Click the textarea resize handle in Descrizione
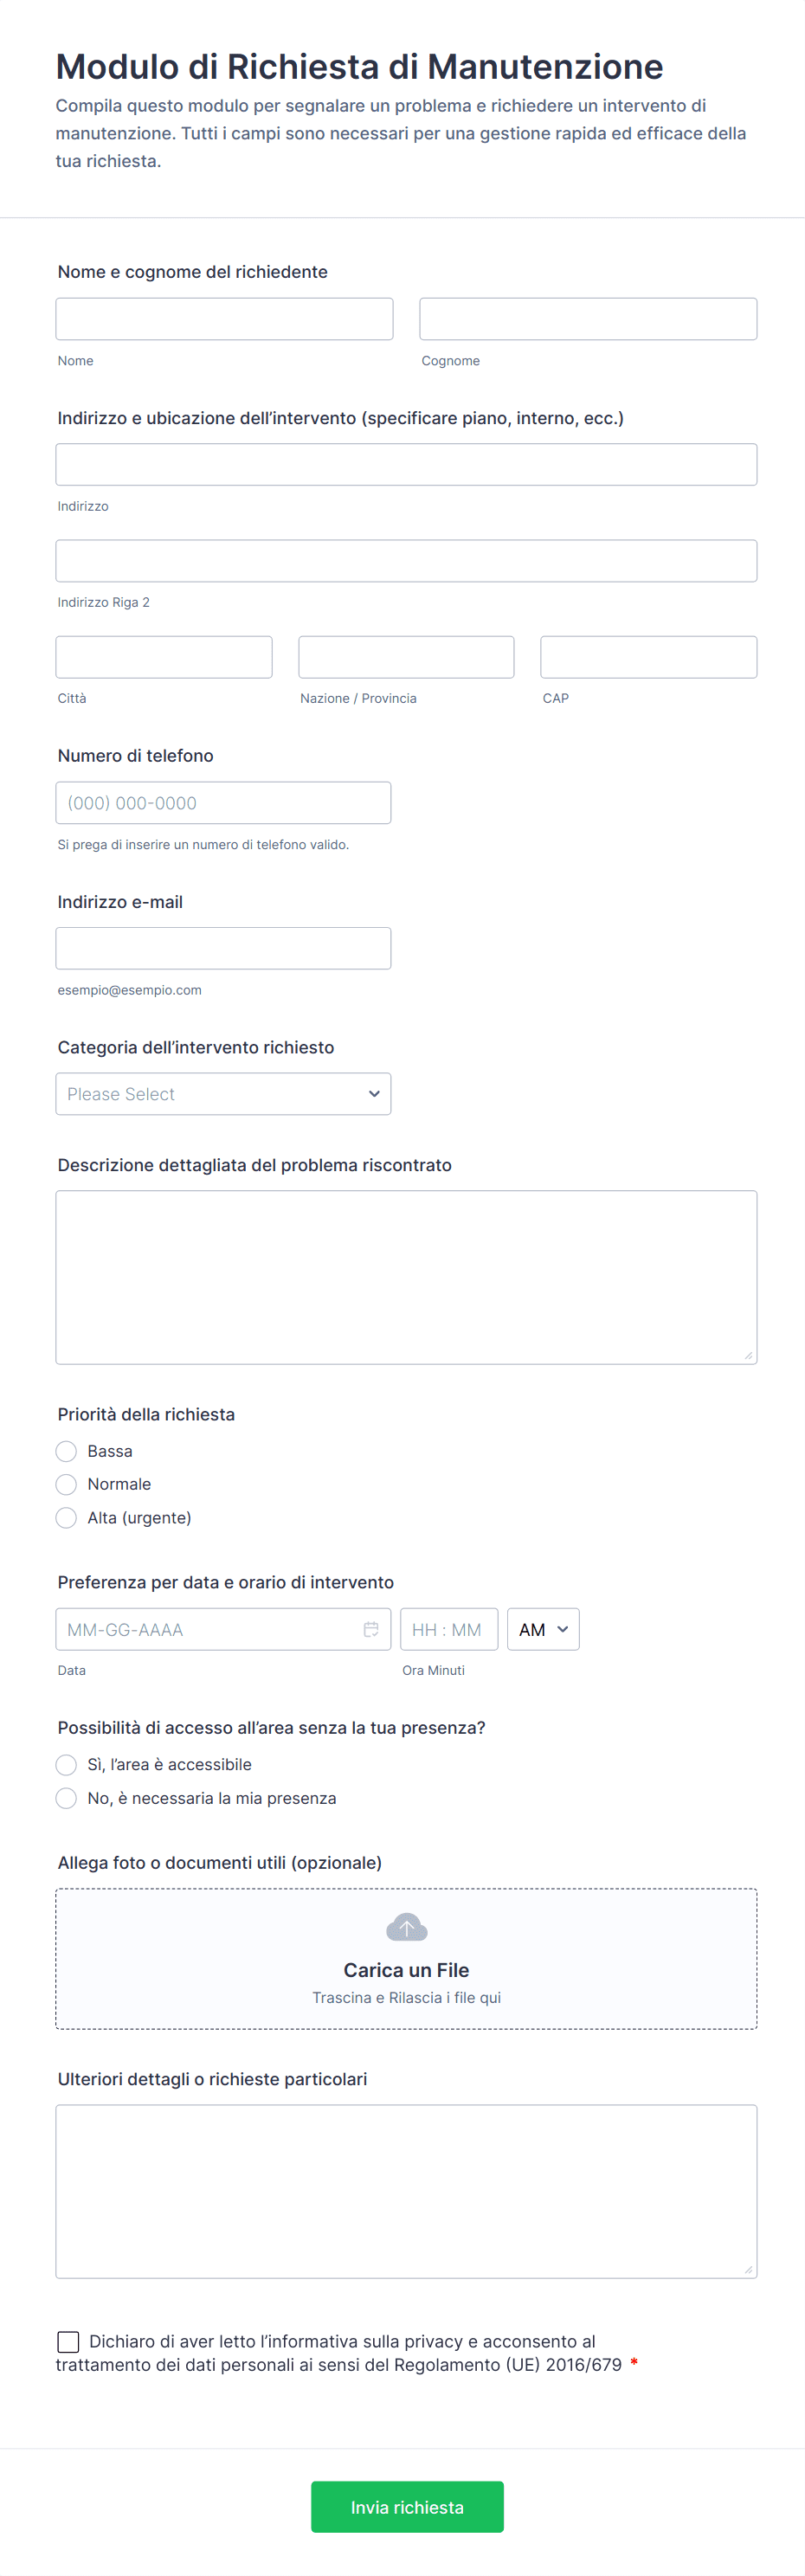Screen dimensions: 805x2576 [748, 1355]
